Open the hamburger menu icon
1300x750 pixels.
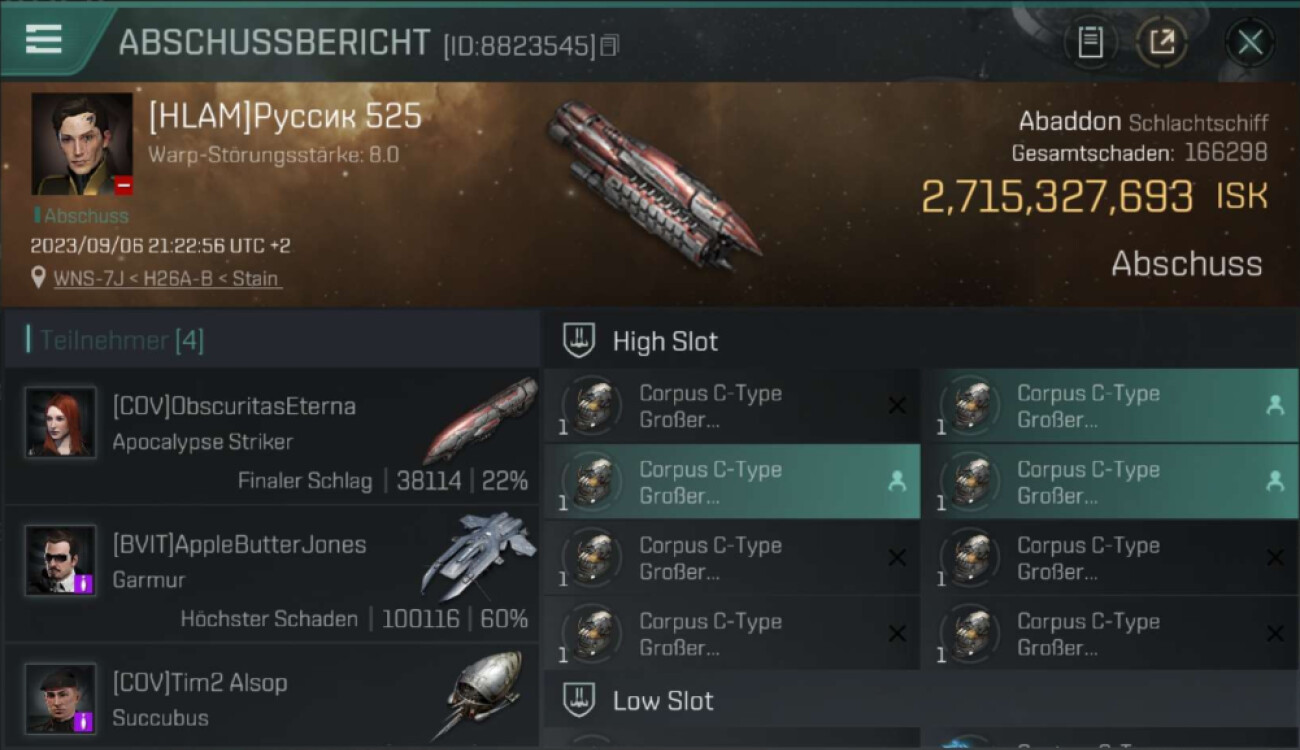click(x=43, y=40)
